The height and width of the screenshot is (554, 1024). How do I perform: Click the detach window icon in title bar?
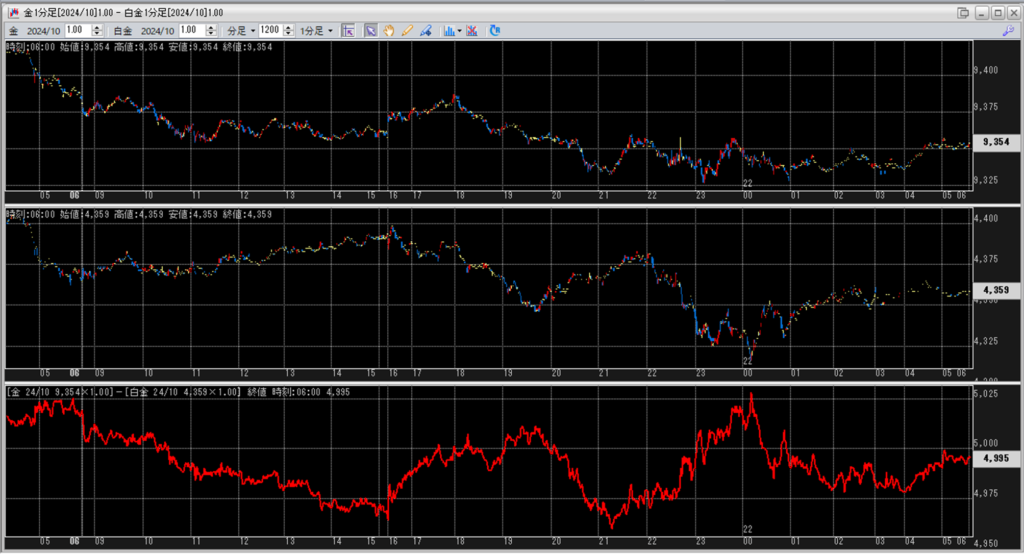(x=963, y=12)
